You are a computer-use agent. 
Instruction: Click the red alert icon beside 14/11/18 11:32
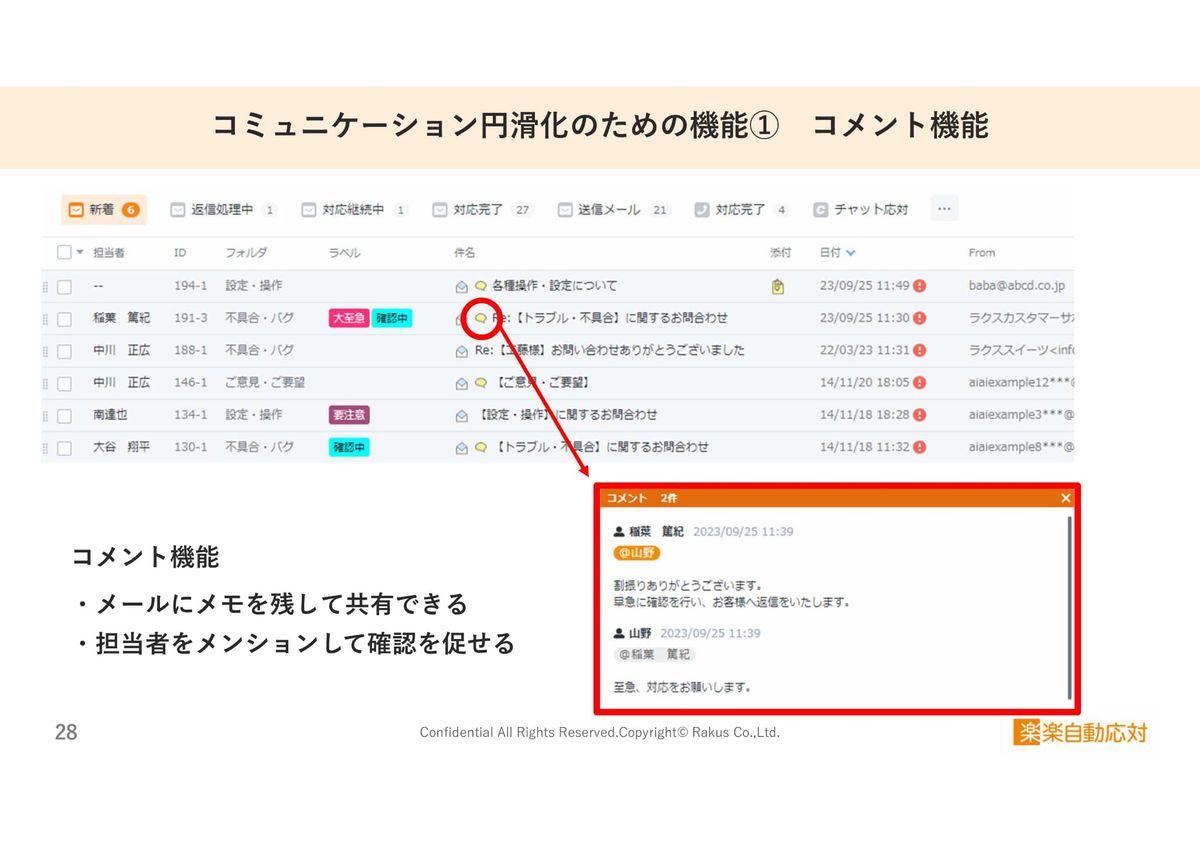(919, 447)
